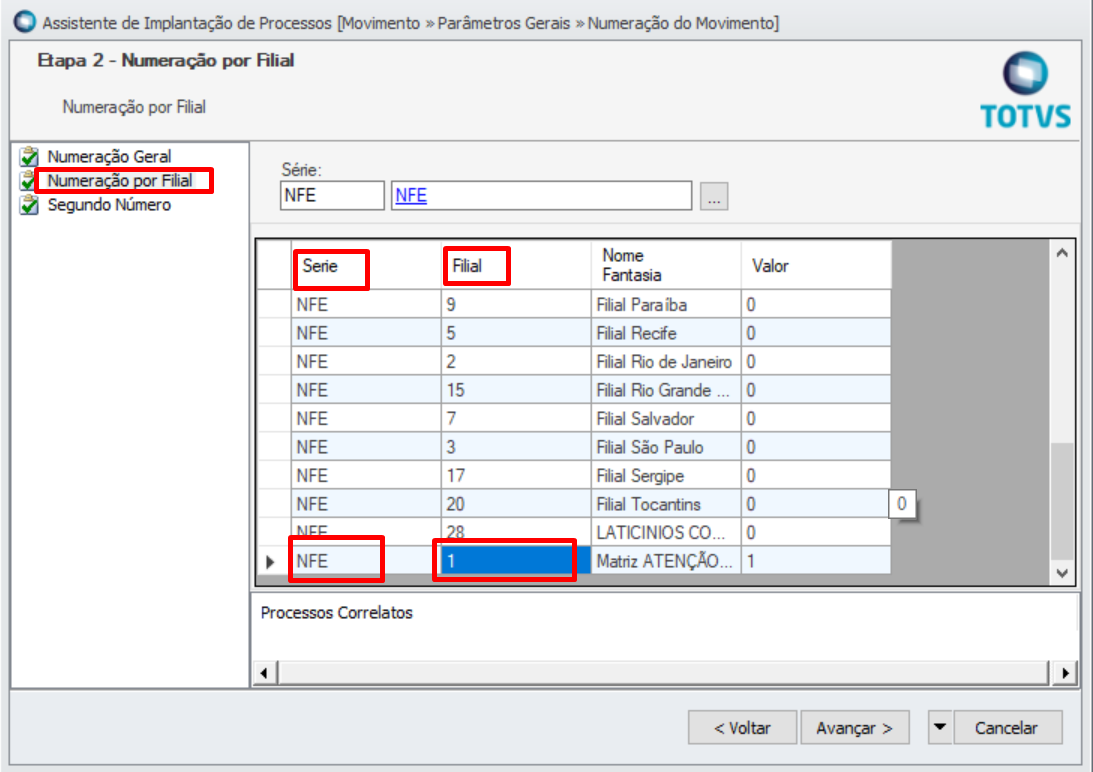Click the Processos Correlatos left scroll arrow
The height and width of the screenshot is (772, 1093).
[264, 673]
